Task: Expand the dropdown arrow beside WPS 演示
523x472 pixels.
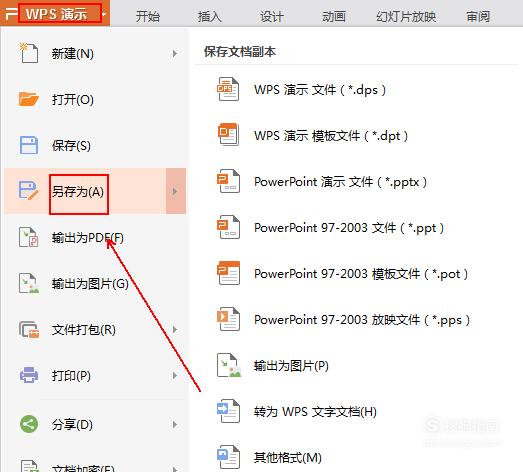Action: click(104, 14)
